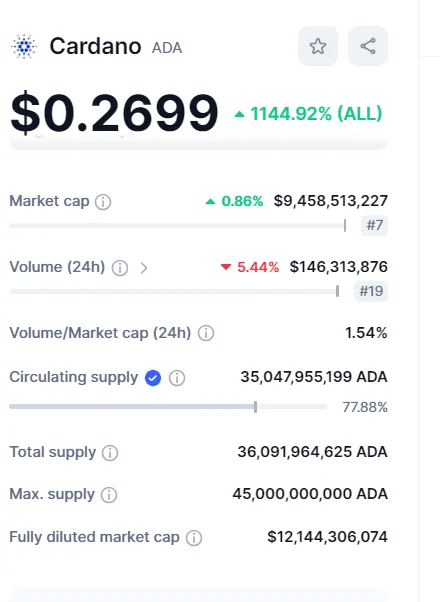Screen dimensions: 440x602
Task: Open the Total supply info icon
Action: [x=110, y=453]
